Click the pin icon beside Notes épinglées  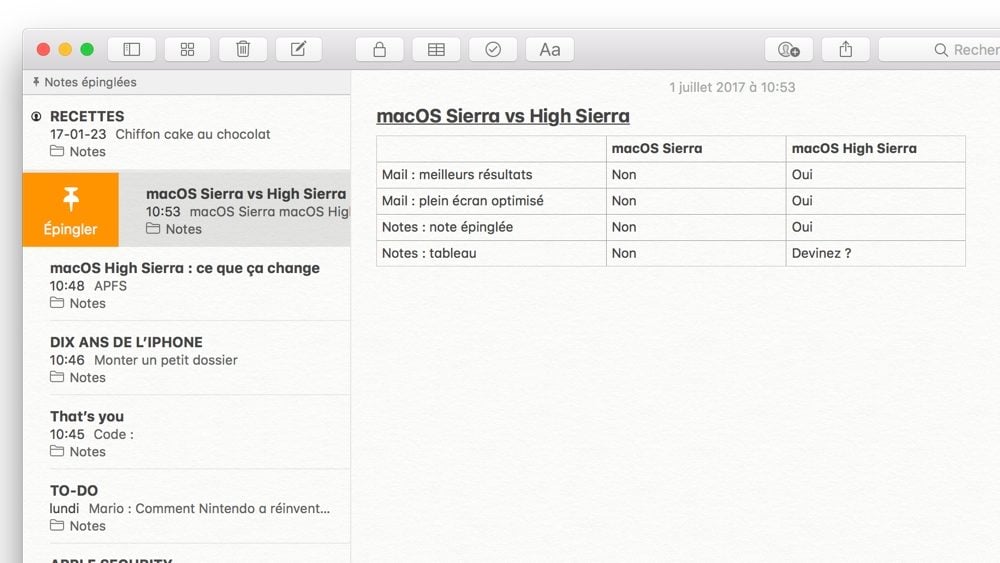tap(36, 82)
